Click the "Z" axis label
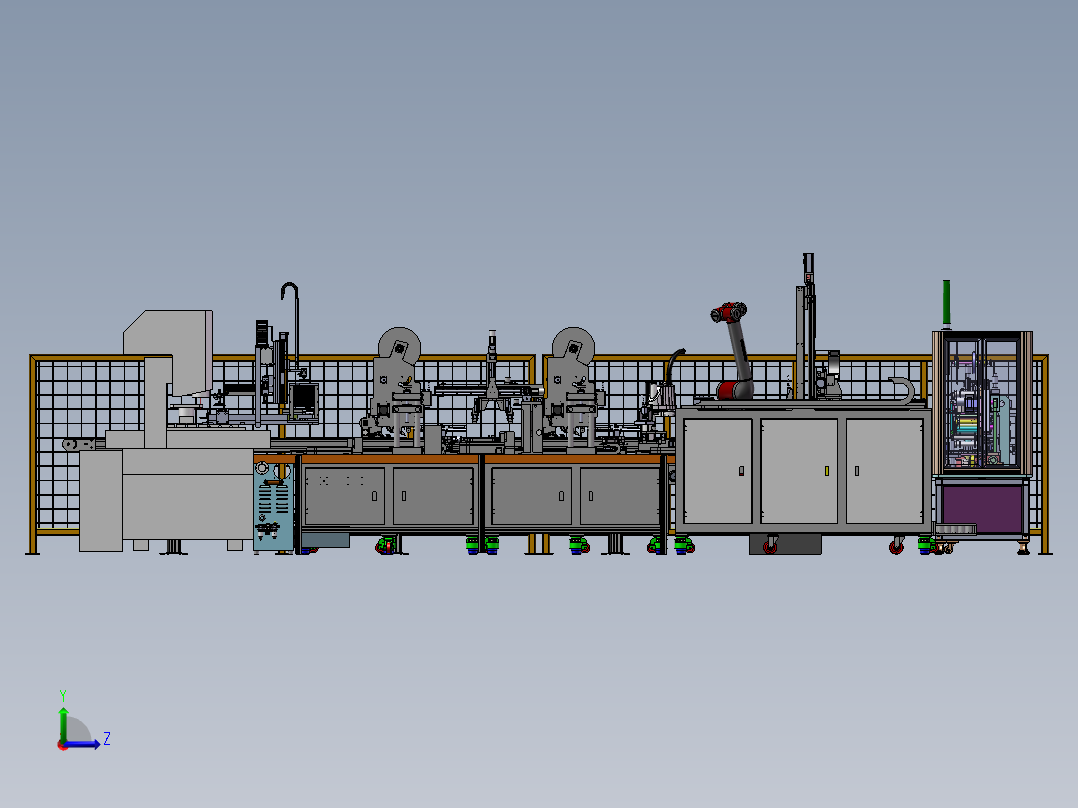 tap(107, 739)
